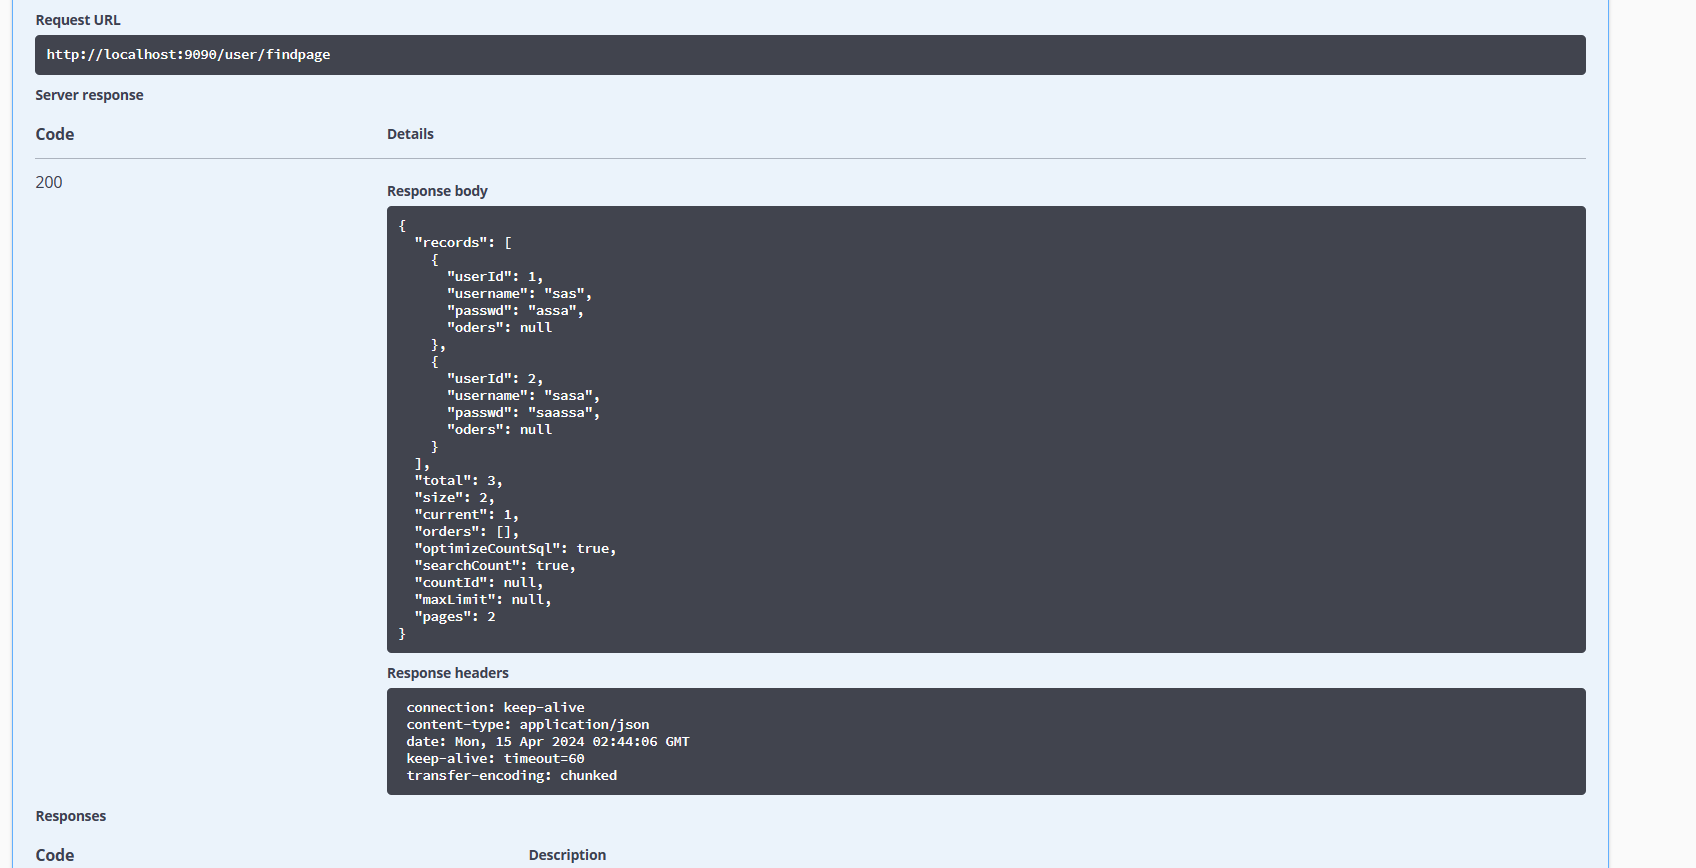Click the date header line
Viewport: 1696px width, 868px height.
click(548, 742)
